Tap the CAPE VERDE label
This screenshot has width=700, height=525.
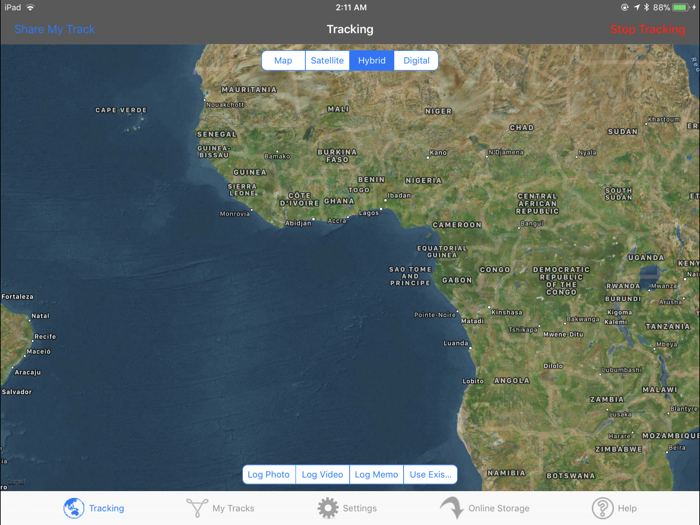[x=121, y=110]
